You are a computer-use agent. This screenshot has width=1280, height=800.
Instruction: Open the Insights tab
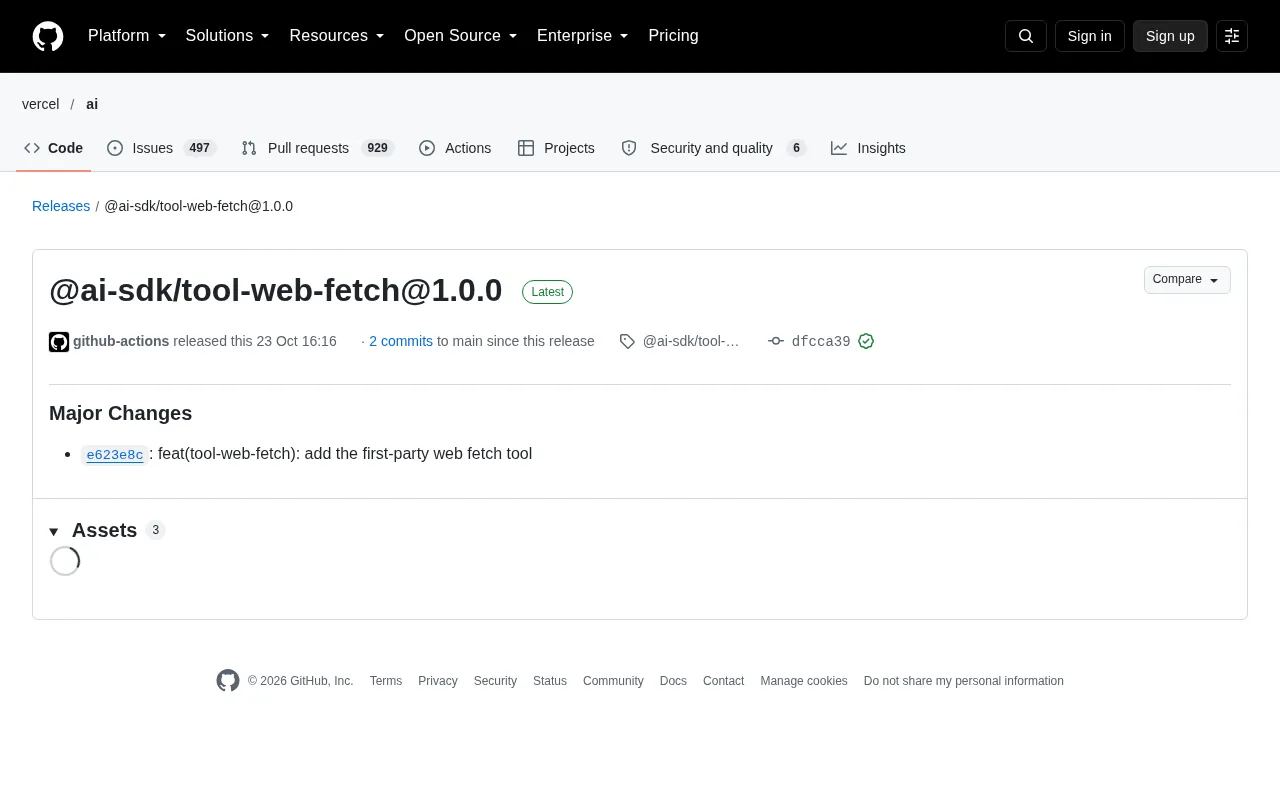868,148
